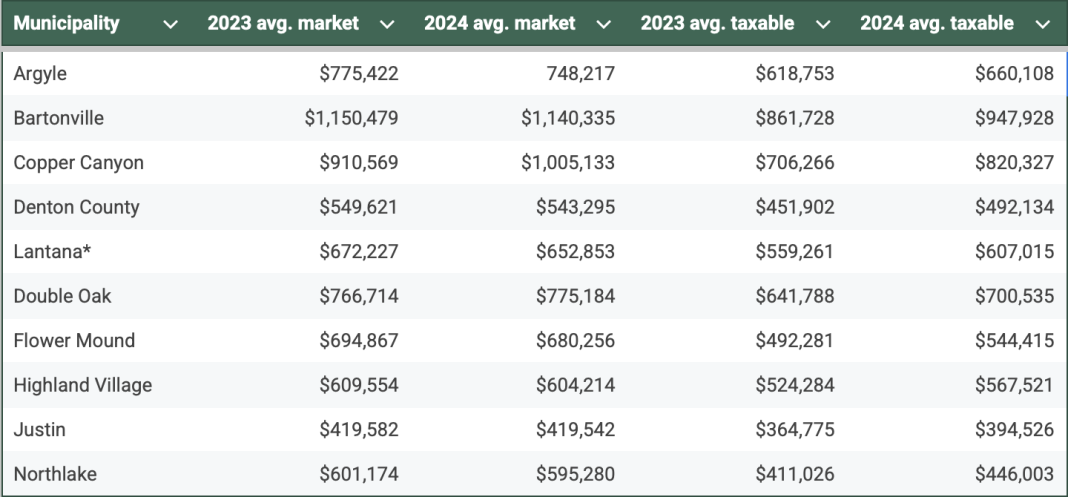Click the Flower Mound cell
This screenshot has height=497, width=1068.
(x=74, y=340)
